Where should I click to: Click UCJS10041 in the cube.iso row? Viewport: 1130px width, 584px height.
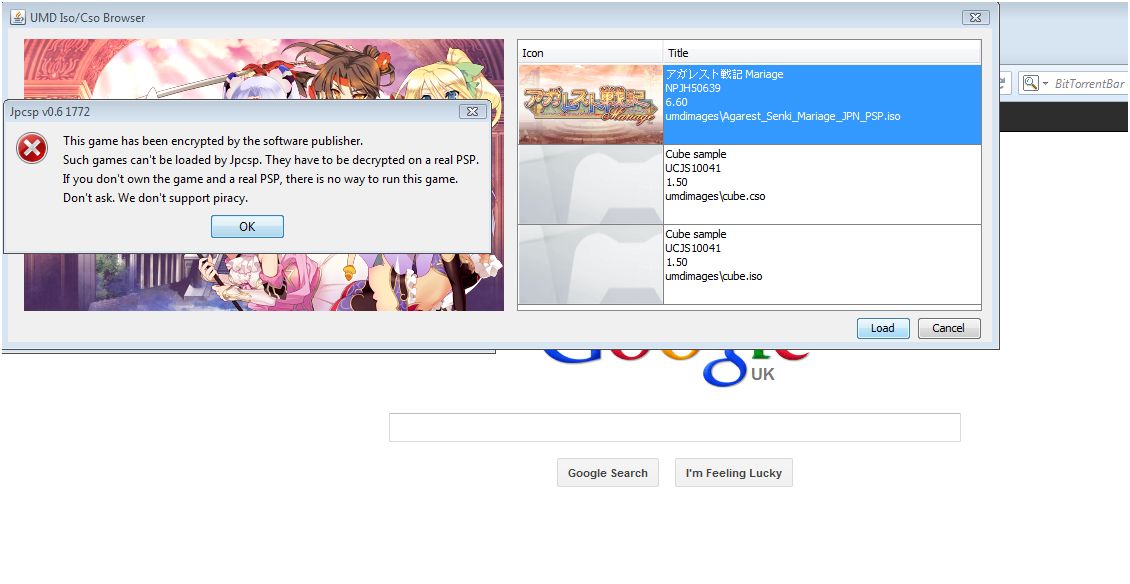pos(693,248)
